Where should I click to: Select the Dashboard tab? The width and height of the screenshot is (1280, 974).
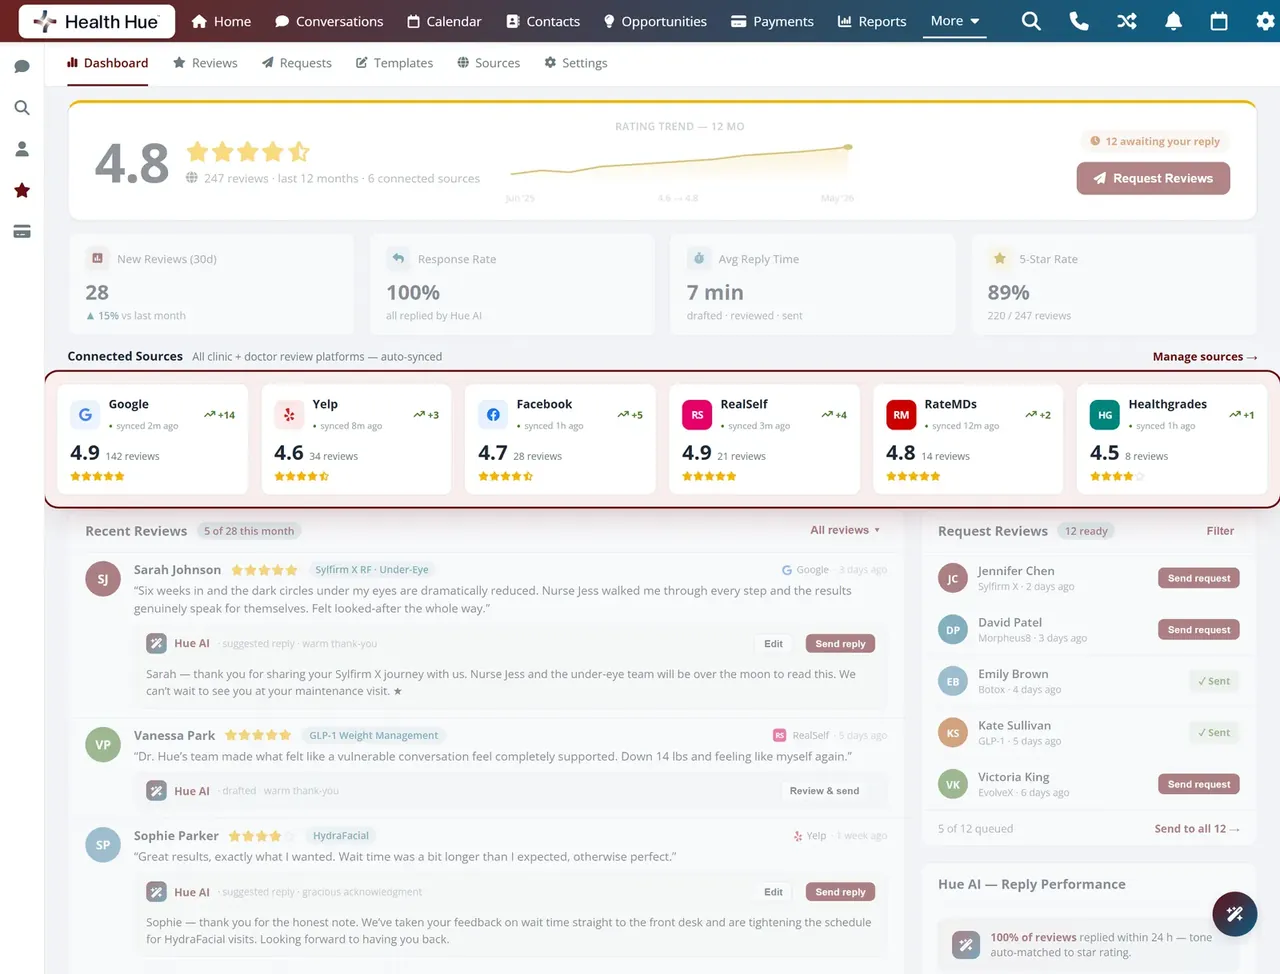click(x=108, y=63)
